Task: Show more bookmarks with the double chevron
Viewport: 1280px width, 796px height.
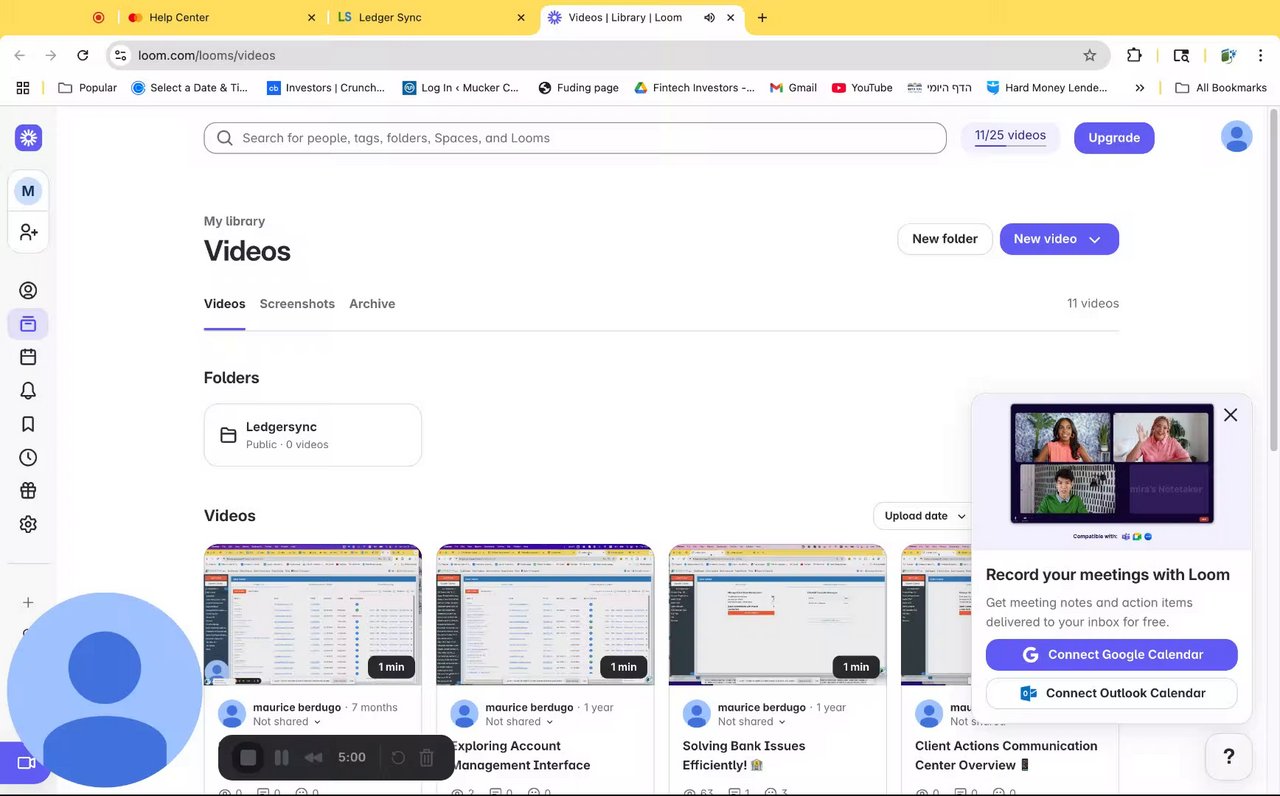Action: [x=1139, y=88]
